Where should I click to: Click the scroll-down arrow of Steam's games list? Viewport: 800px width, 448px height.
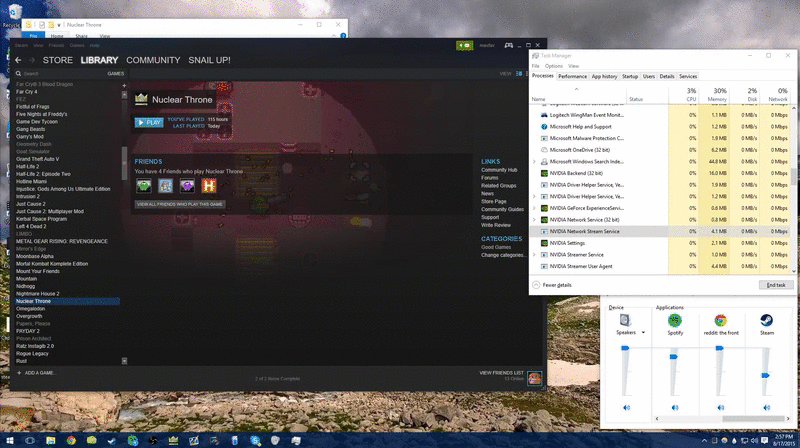(x=124, y=361)
